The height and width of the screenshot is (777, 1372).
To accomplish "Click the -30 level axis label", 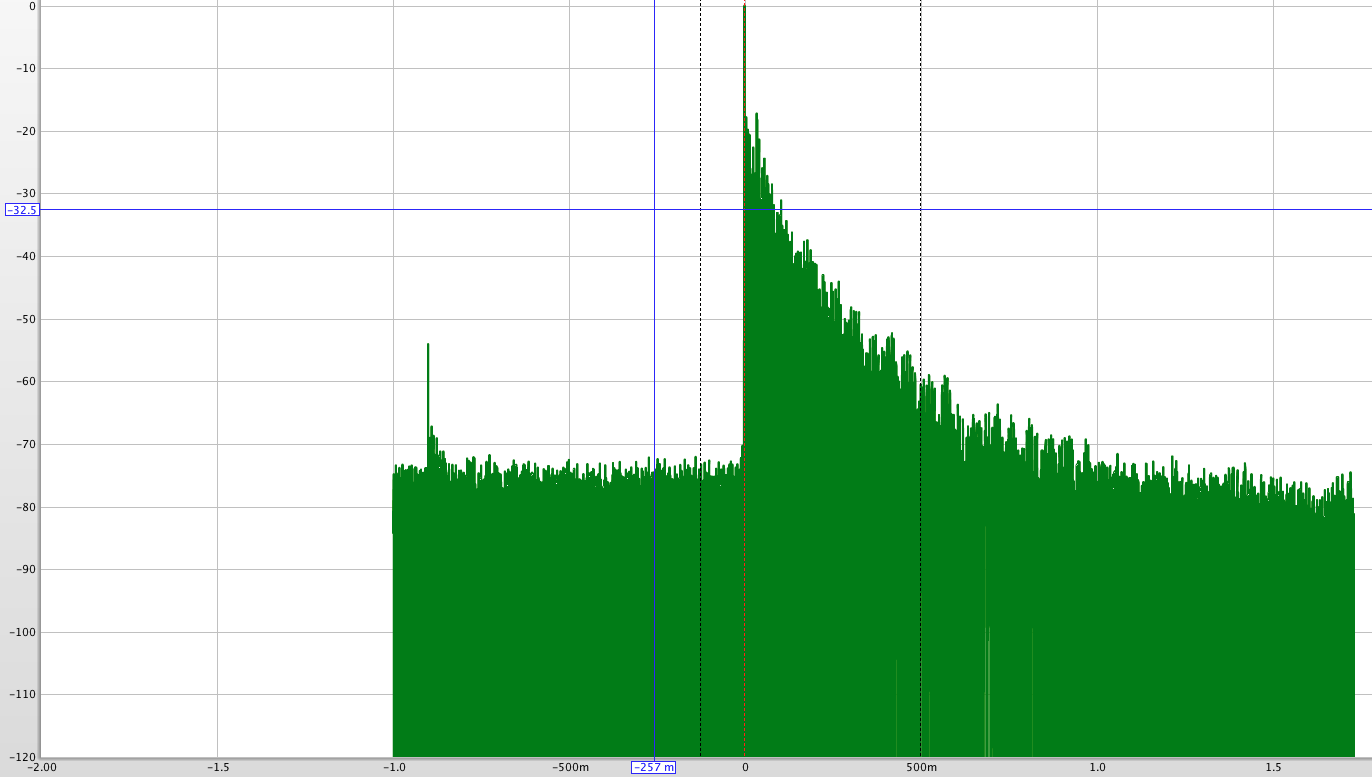I will tap(26, 194).
